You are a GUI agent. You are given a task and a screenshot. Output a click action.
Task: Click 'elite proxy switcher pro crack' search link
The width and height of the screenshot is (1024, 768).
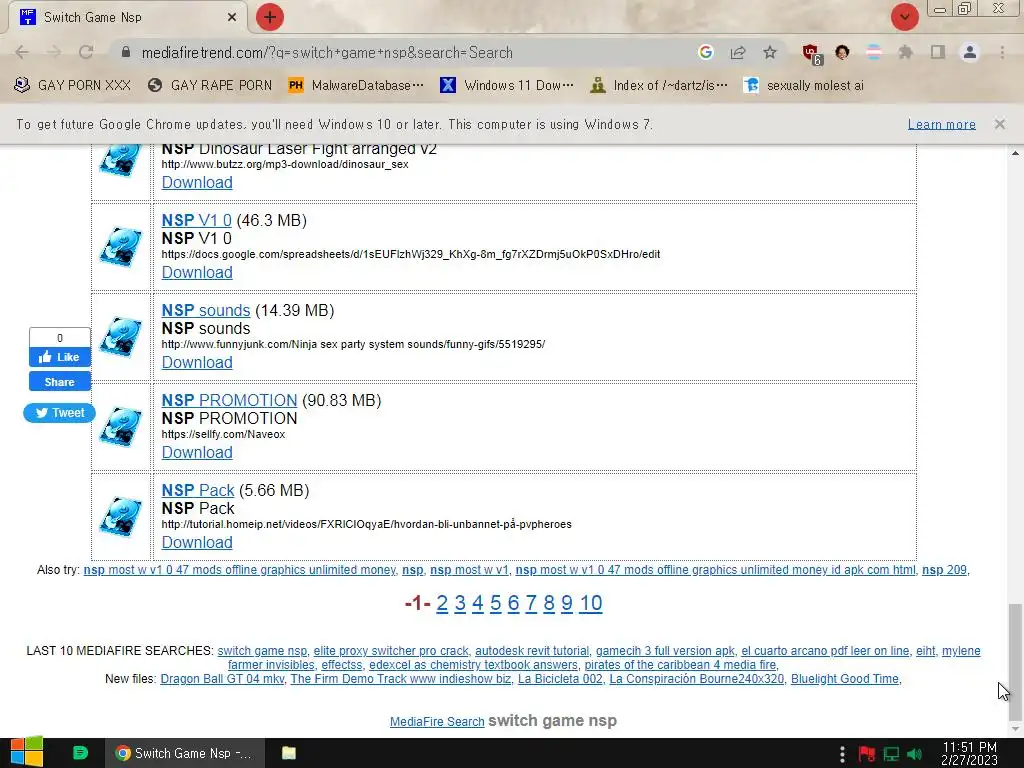[x=391, y=650]
